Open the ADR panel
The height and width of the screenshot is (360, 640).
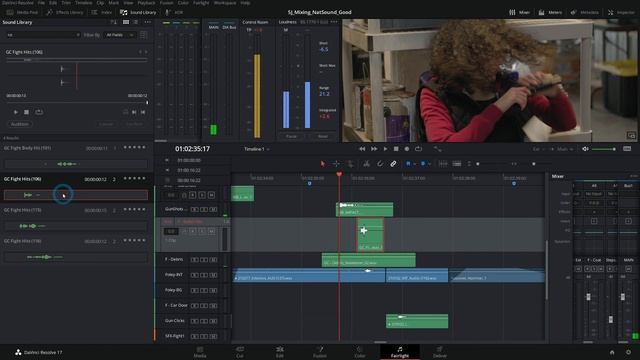click(175, 12)
